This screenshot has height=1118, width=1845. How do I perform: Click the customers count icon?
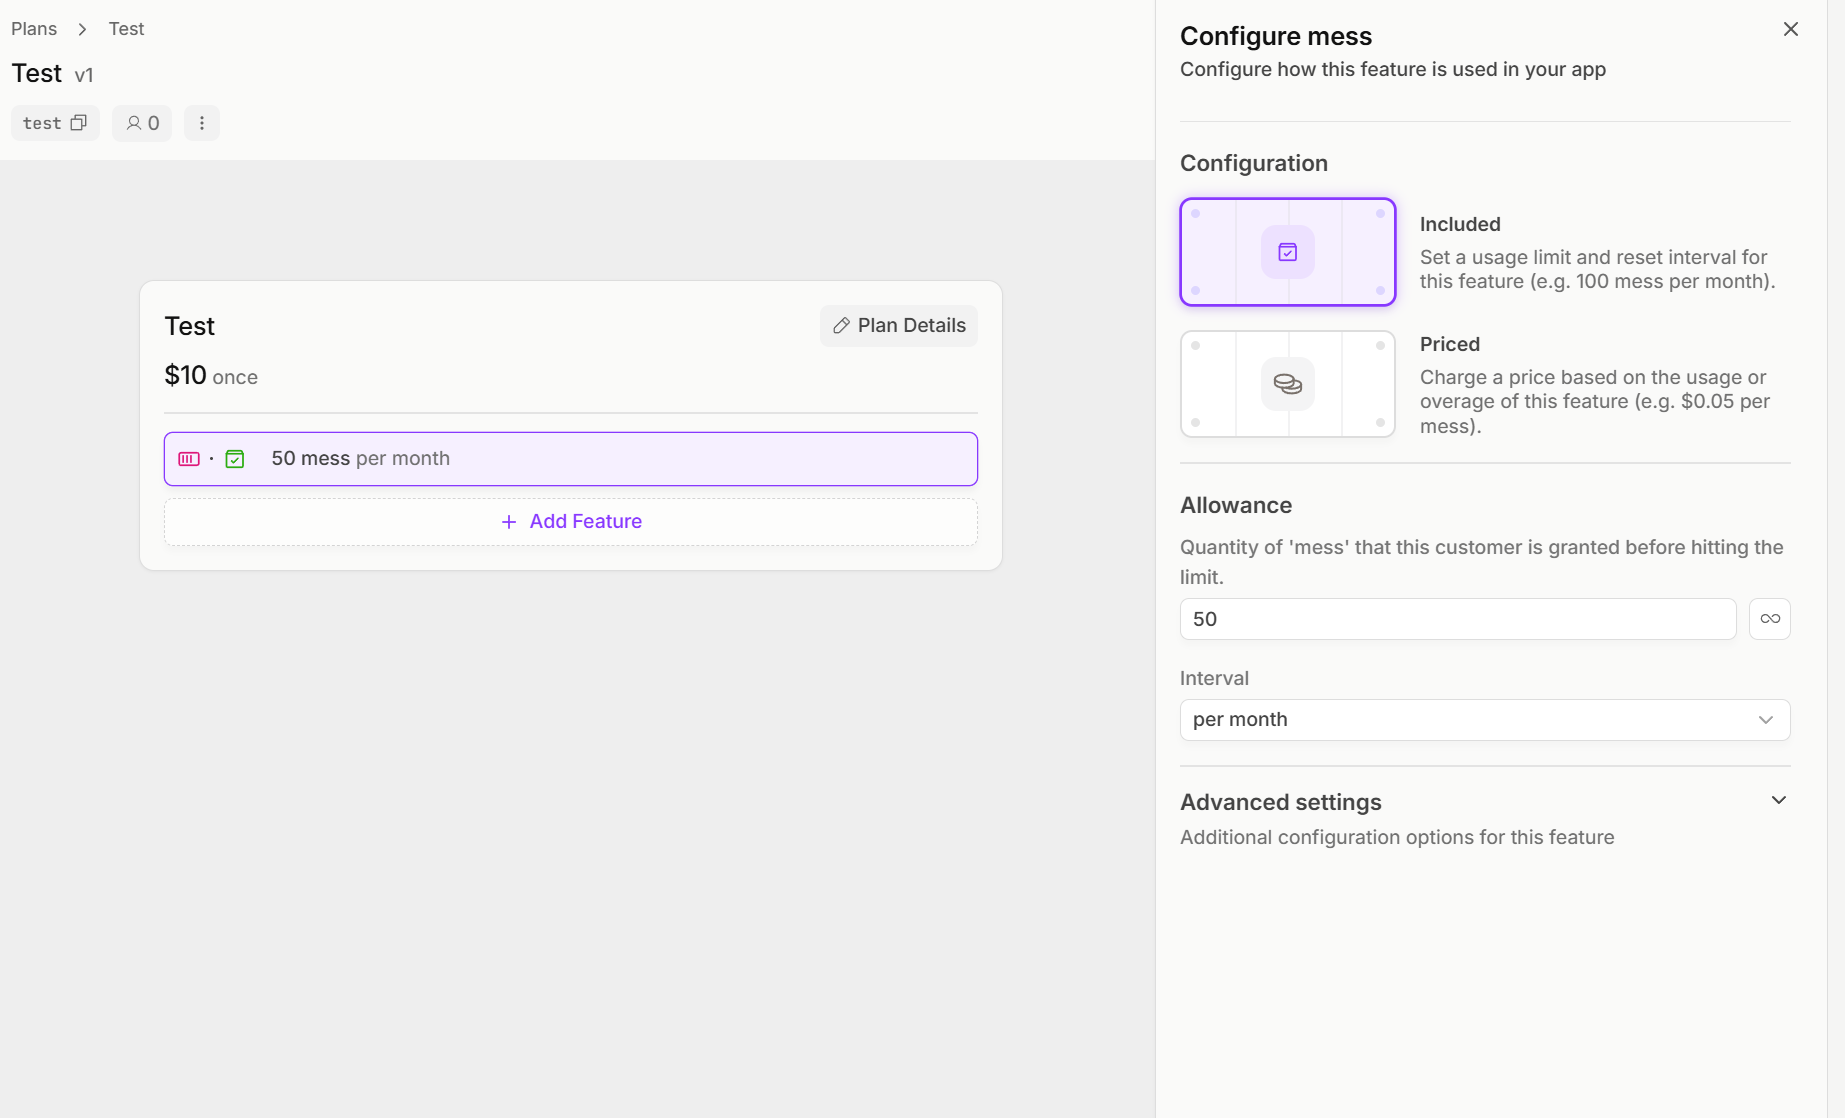pyautogui.click(x=133, y=123)
